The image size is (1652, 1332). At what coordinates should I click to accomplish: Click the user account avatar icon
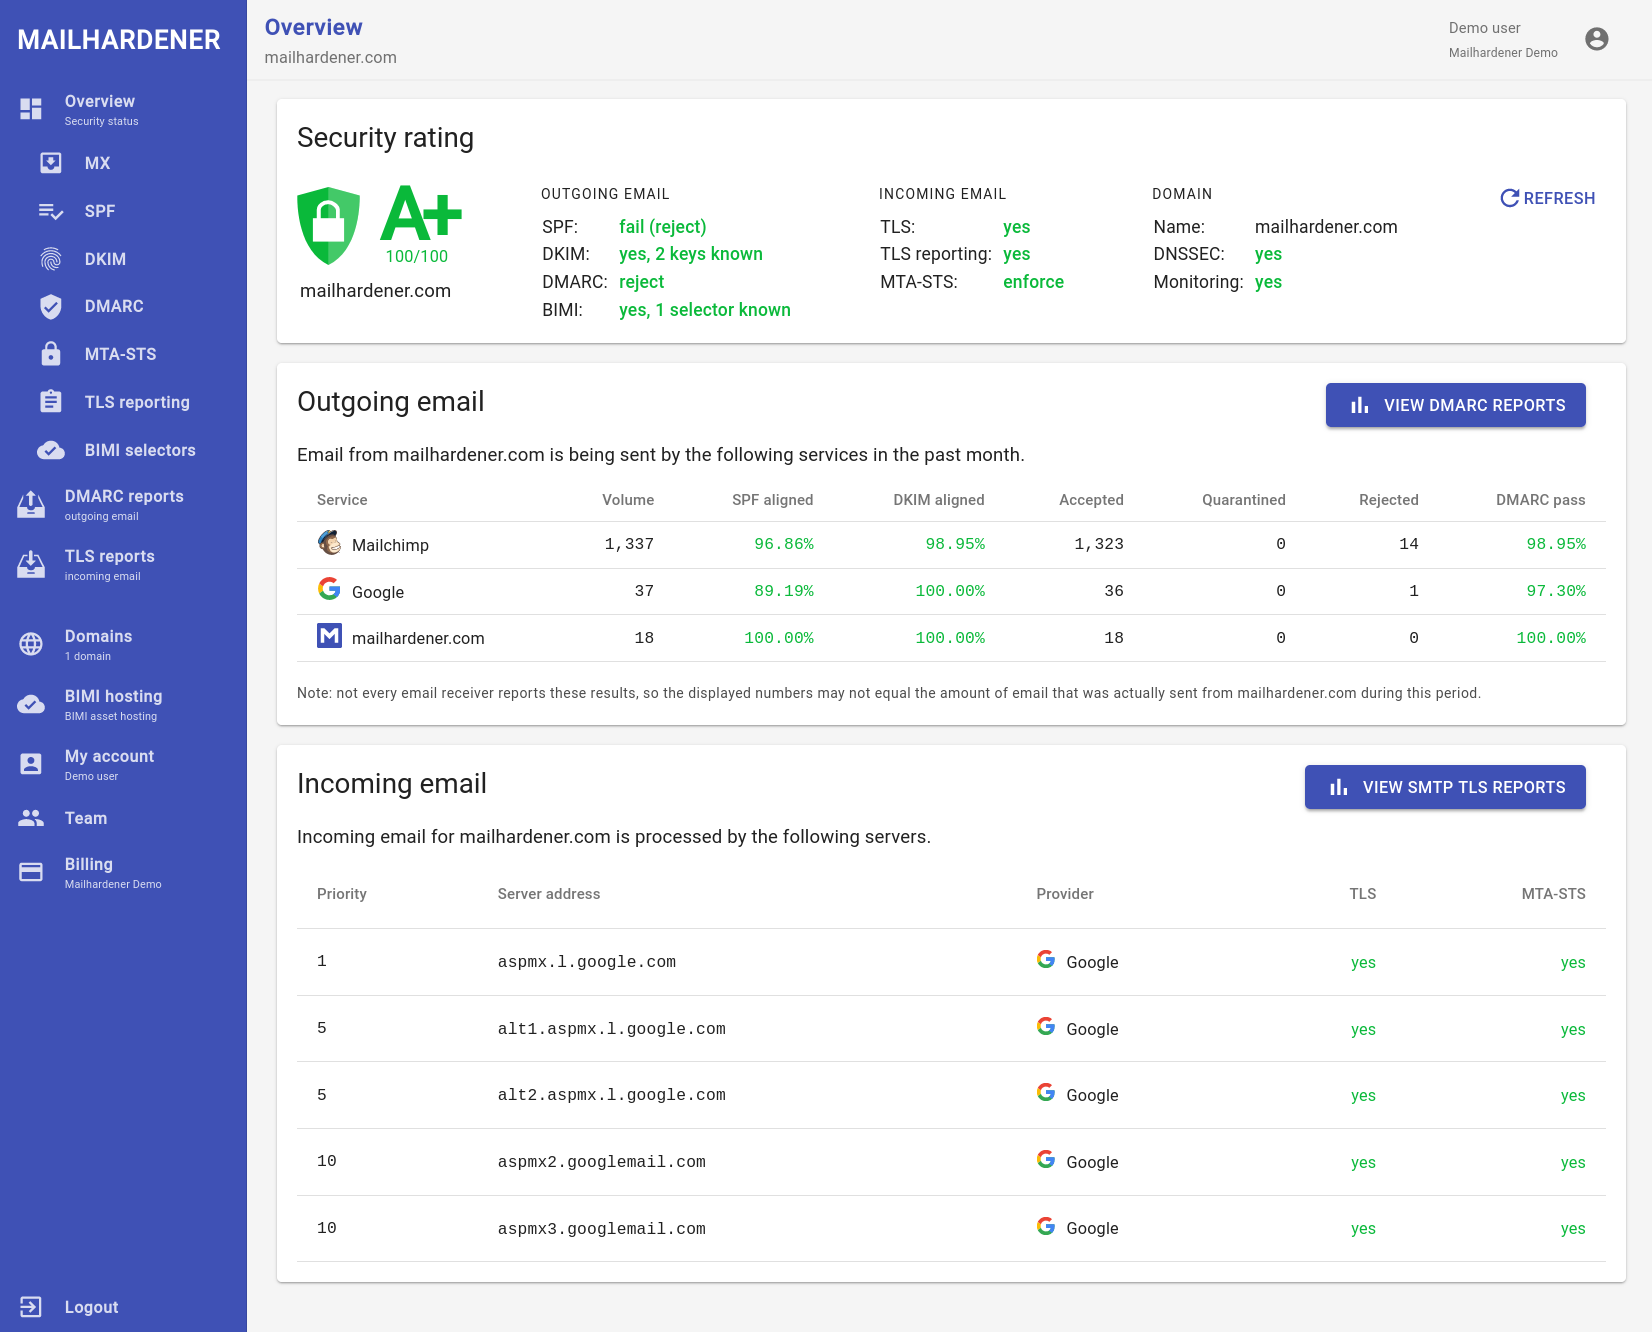click(x=1596, y=39)
